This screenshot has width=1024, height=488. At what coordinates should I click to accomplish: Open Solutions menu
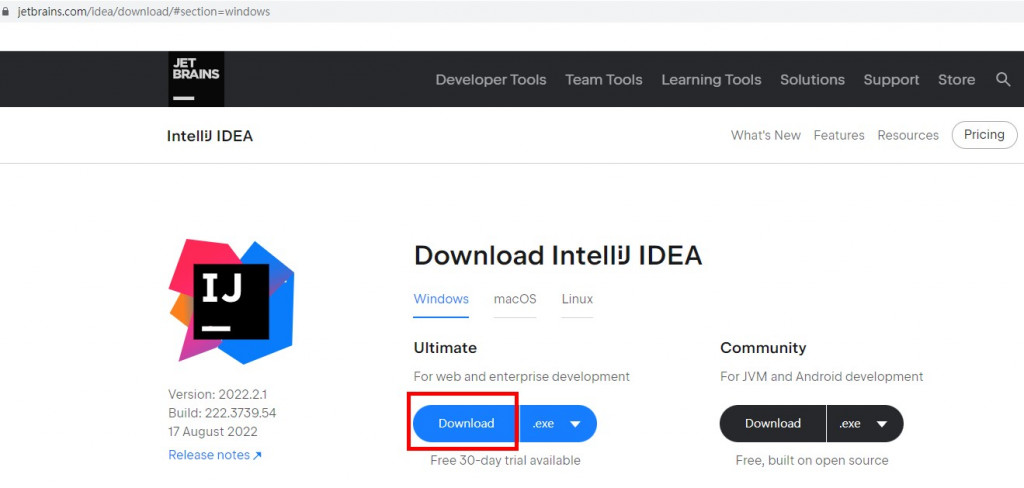[812, 80]
